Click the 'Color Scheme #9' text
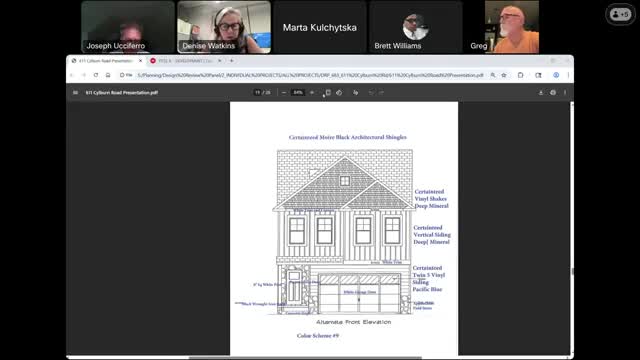640x360 pixels. [x=318, y=336]
